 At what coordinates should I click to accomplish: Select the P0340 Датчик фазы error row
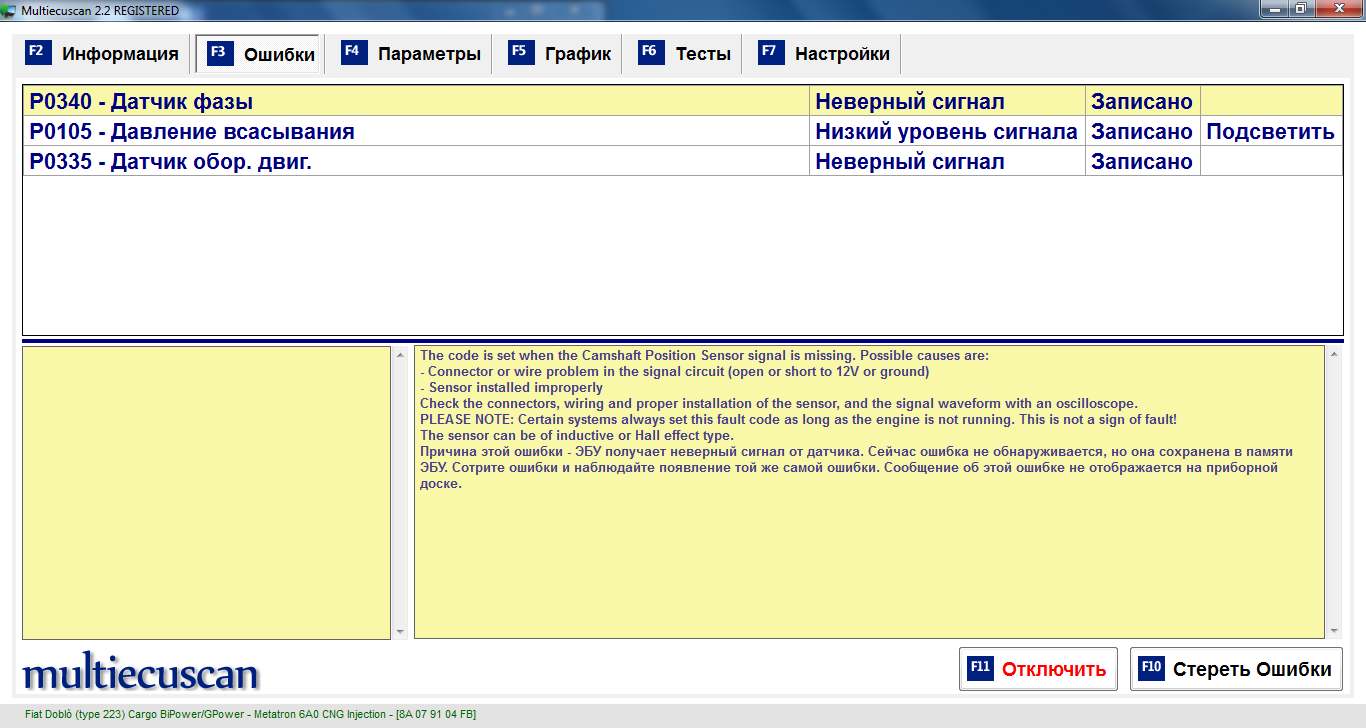click(x=400, y=101)
